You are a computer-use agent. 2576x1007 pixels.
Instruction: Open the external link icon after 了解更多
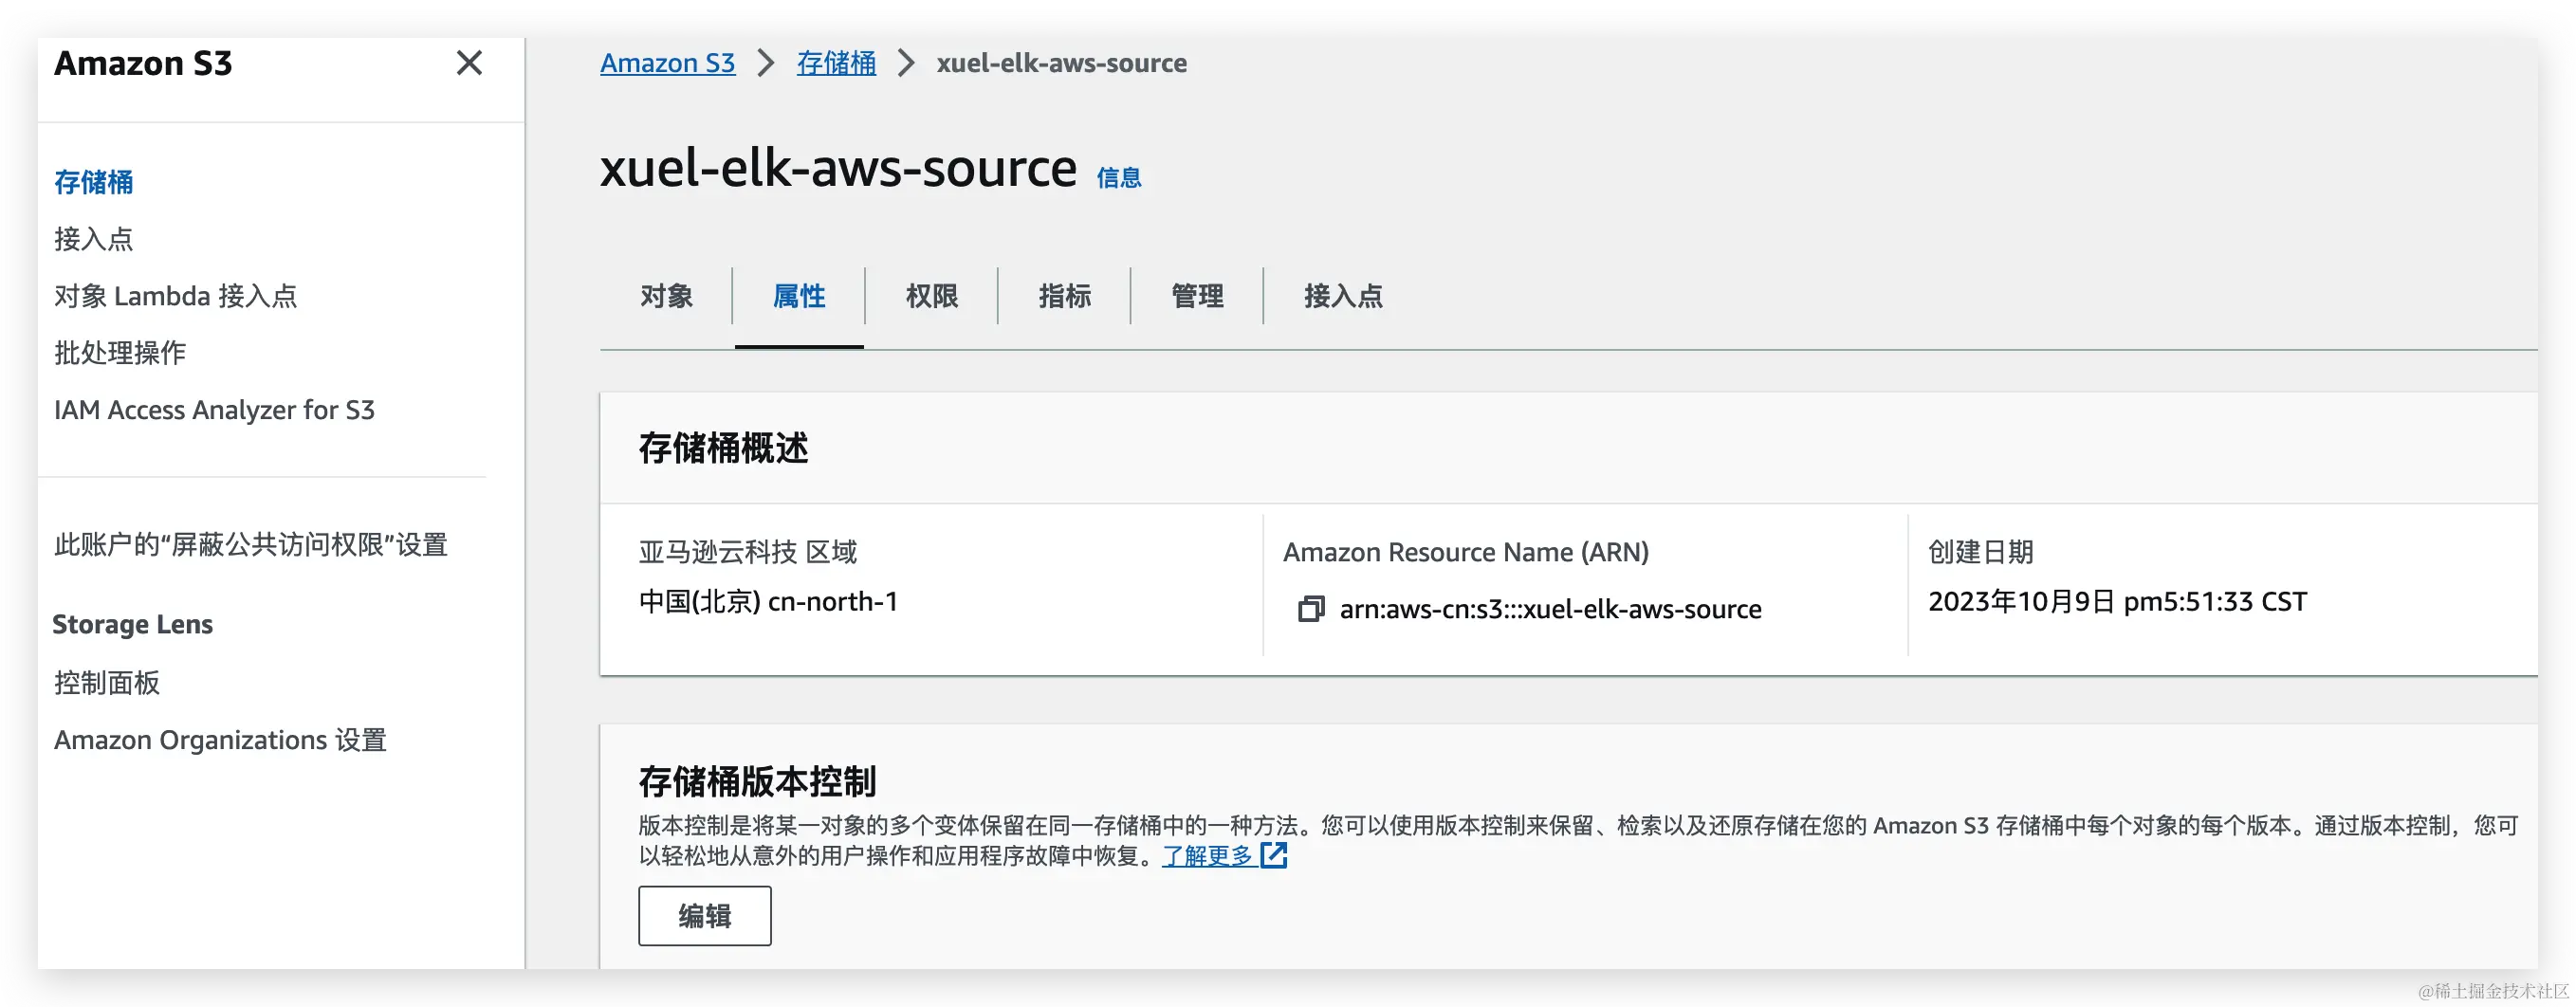tap(1273, 855)
